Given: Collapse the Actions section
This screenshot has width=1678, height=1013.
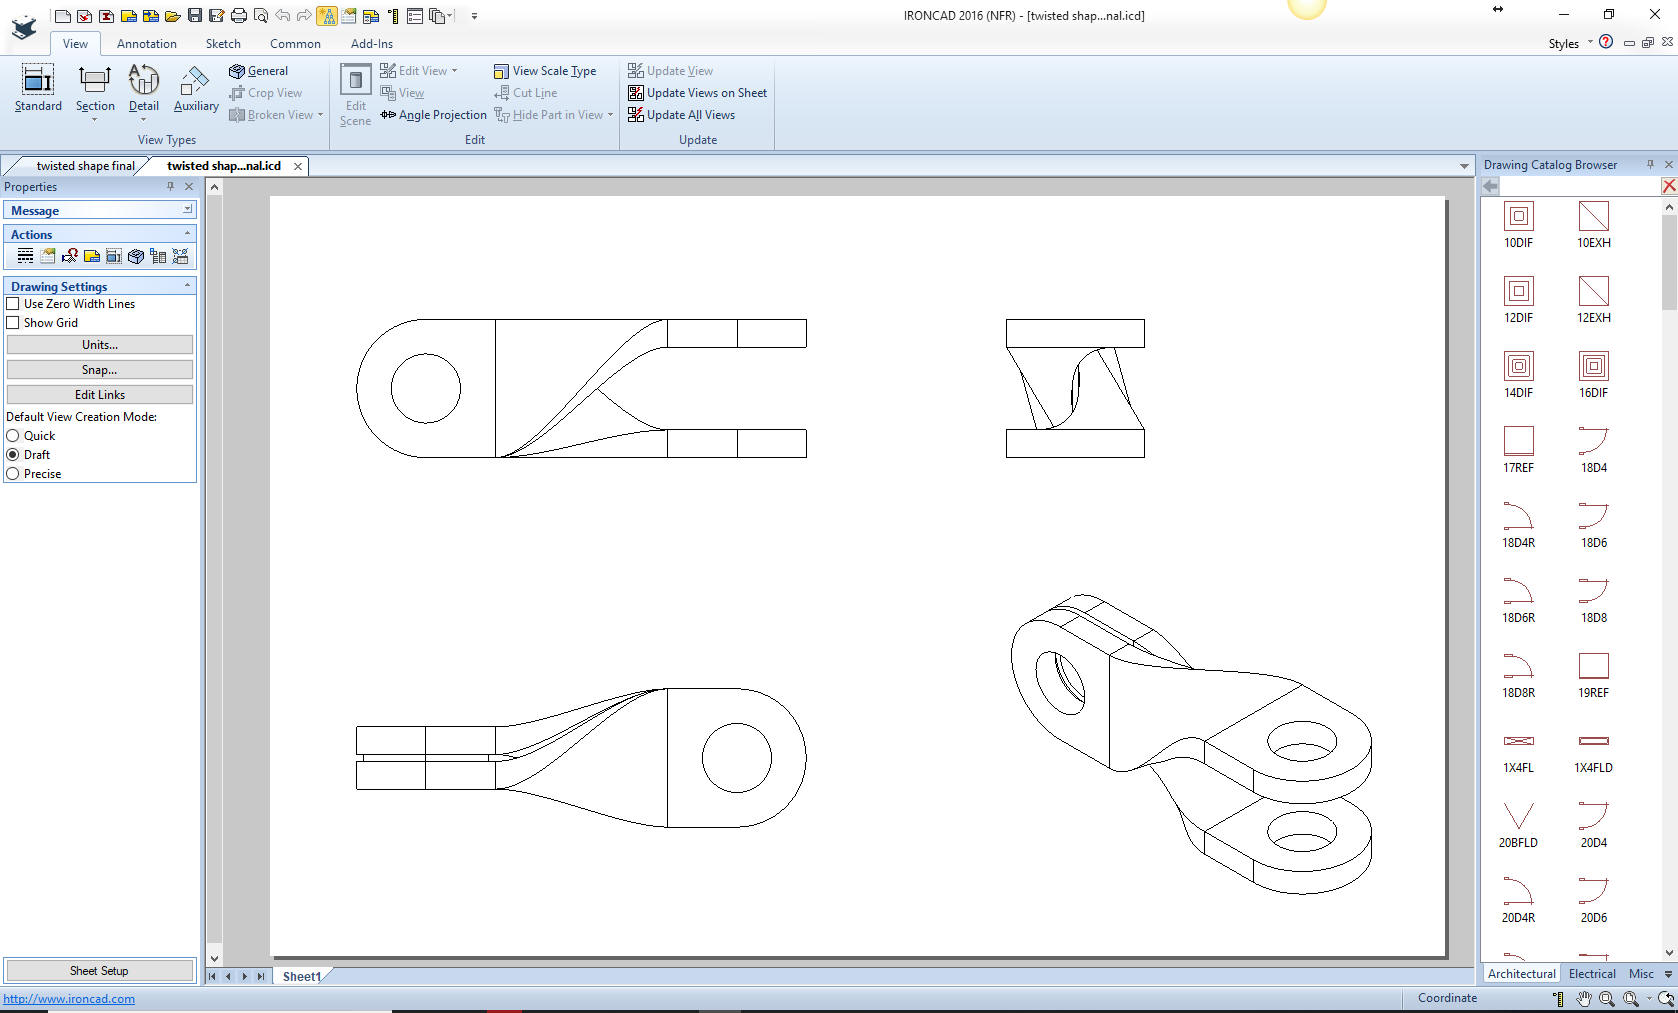Looking at the screenshot, I should pyautogui.click(x=187, y=234).
